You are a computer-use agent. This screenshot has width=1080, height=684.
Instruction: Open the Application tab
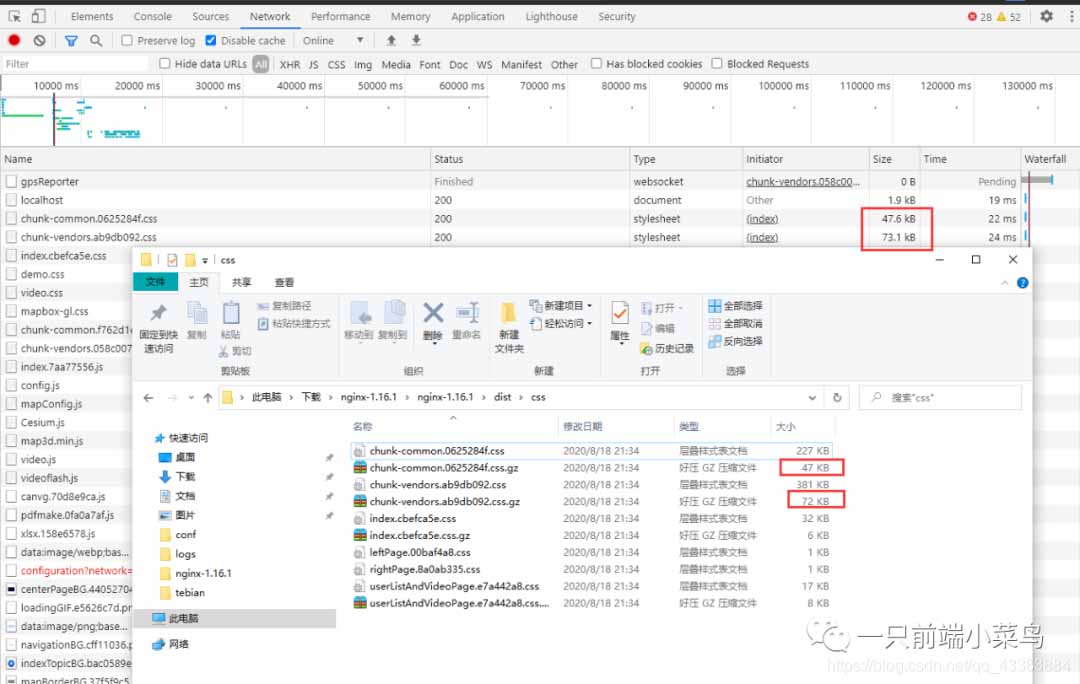477,17
